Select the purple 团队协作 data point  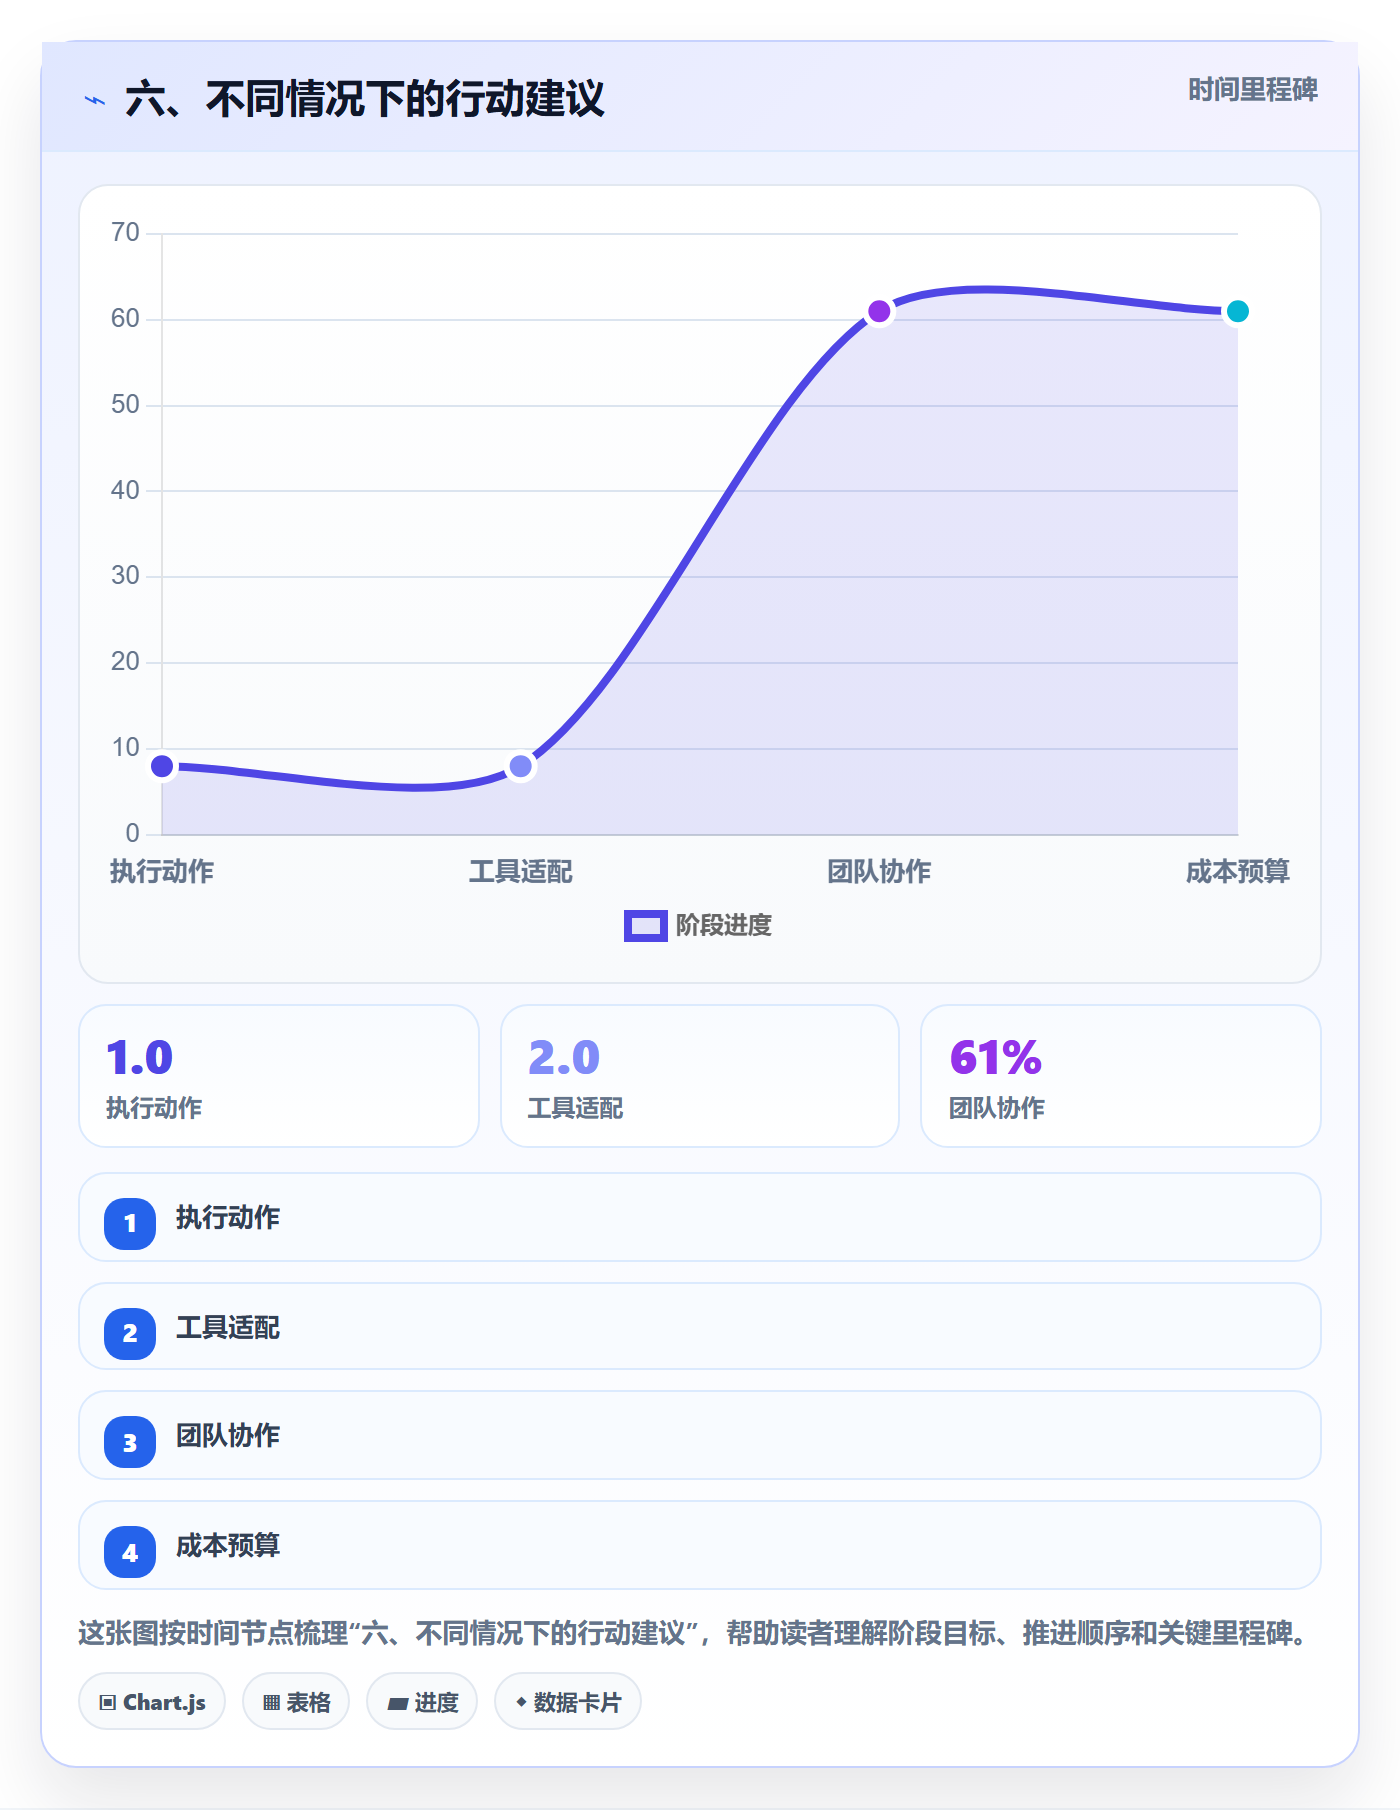[x=879, y=311]
